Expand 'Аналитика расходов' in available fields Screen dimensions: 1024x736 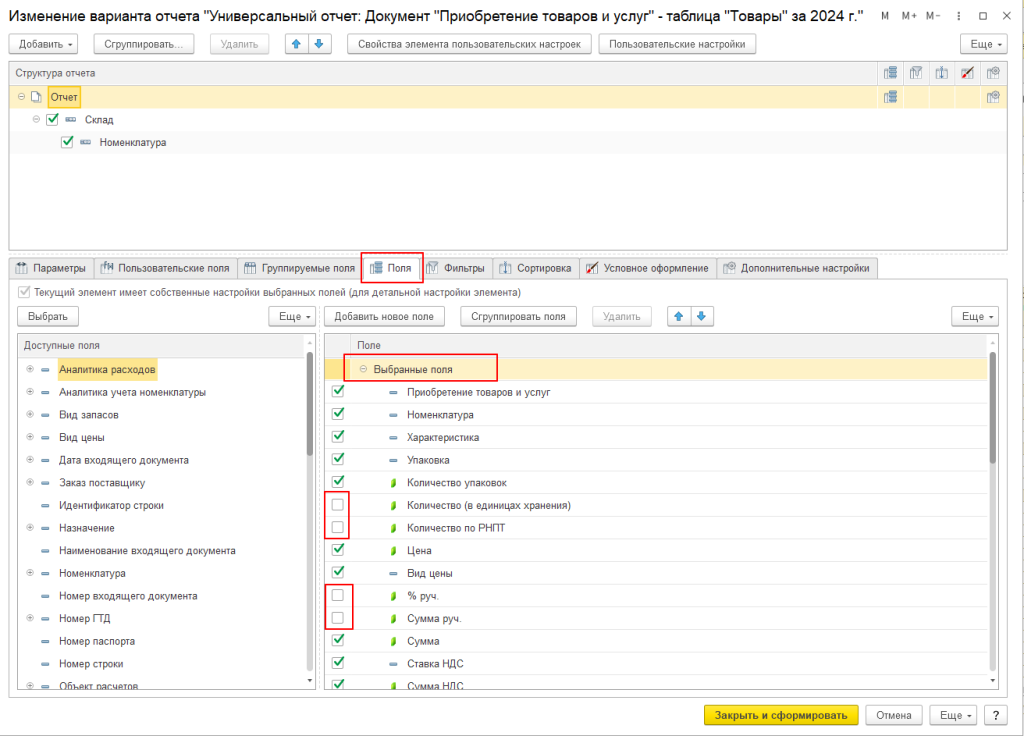click(30, 370)
